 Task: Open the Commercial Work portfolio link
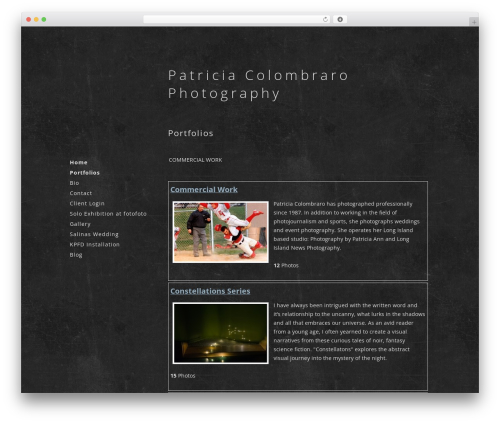click(x=204, y=190)
